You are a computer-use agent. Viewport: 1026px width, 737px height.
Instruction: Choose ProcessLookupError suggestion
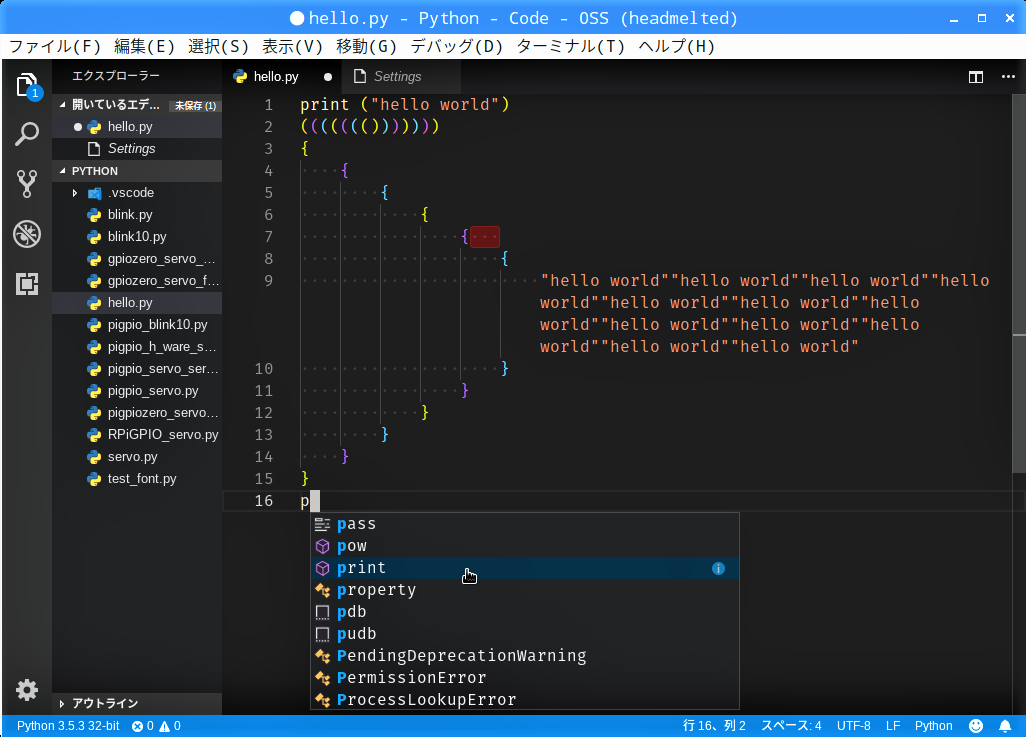(x=525, y=700)
